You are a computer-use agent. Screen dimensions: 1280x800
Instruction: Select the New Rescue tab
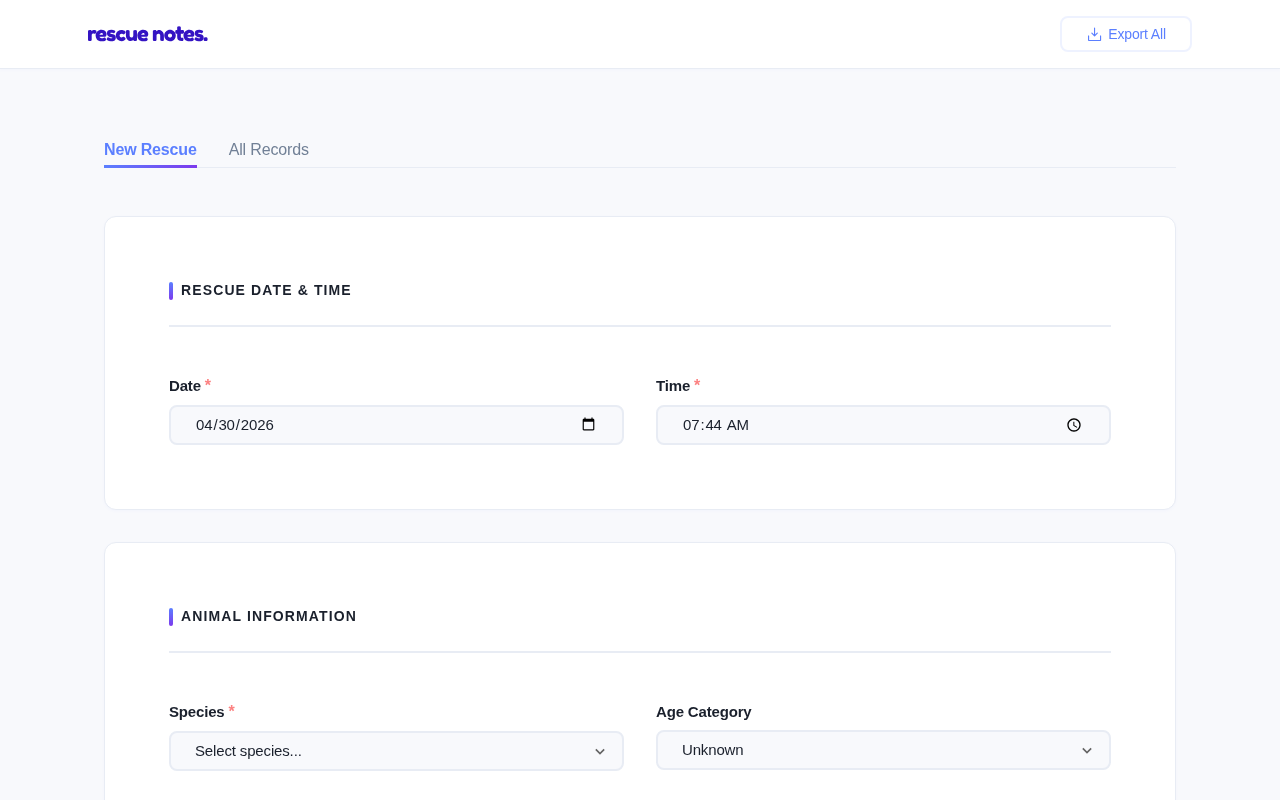click(150, 150)
